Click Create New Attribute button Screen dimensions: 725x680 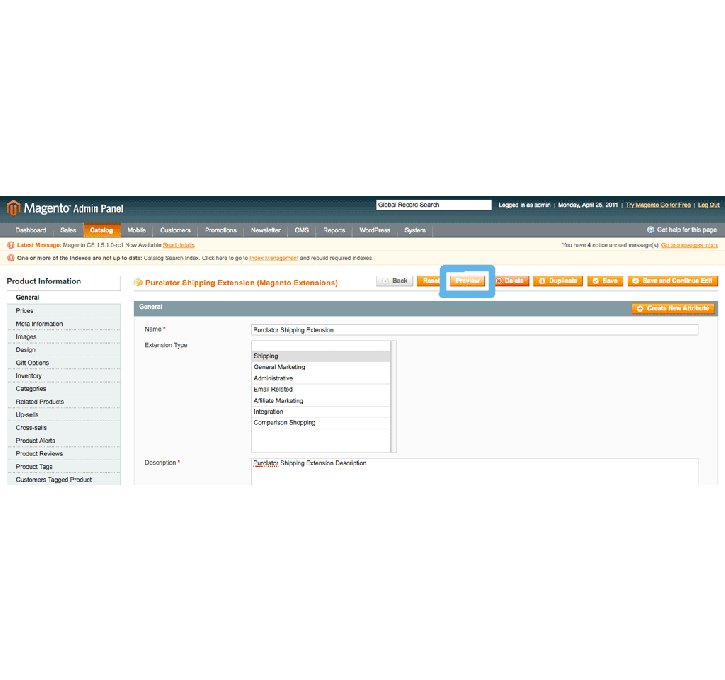tap(673, 308)
